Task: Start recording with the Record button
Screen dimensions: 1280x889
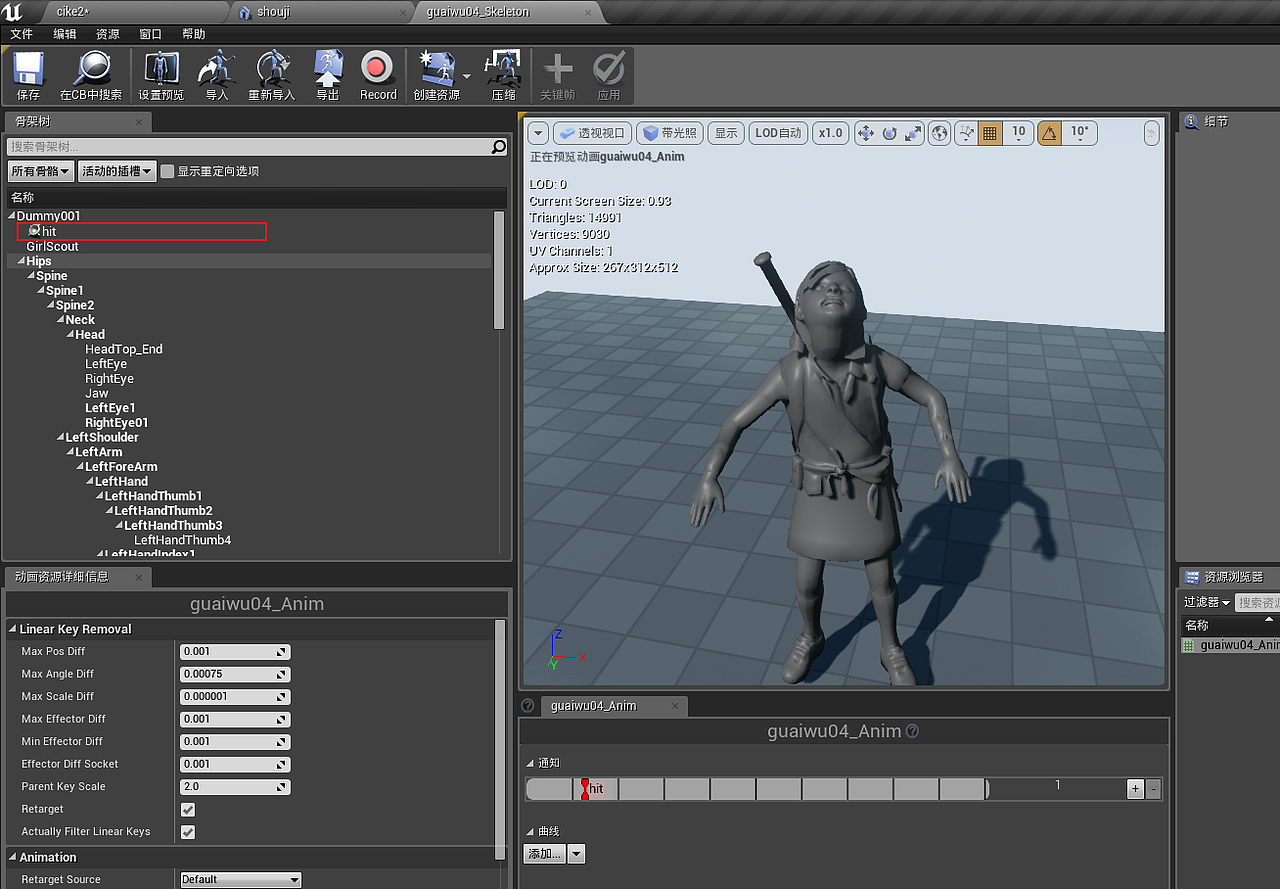Action: 378,69
